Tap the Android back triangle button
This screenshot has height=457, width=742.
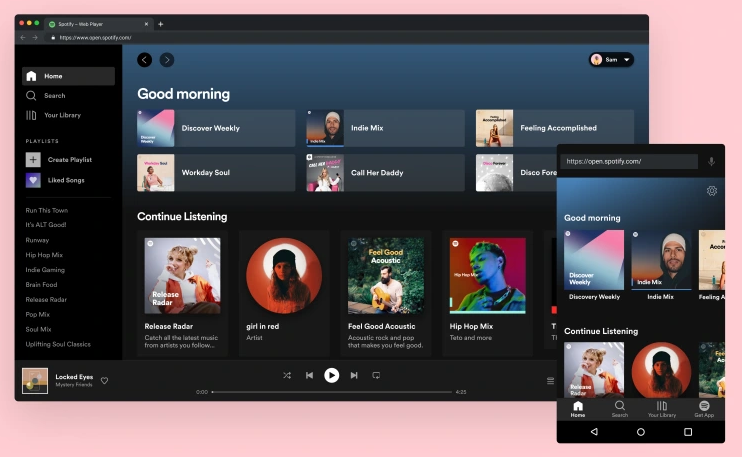[x=594, y=431]
